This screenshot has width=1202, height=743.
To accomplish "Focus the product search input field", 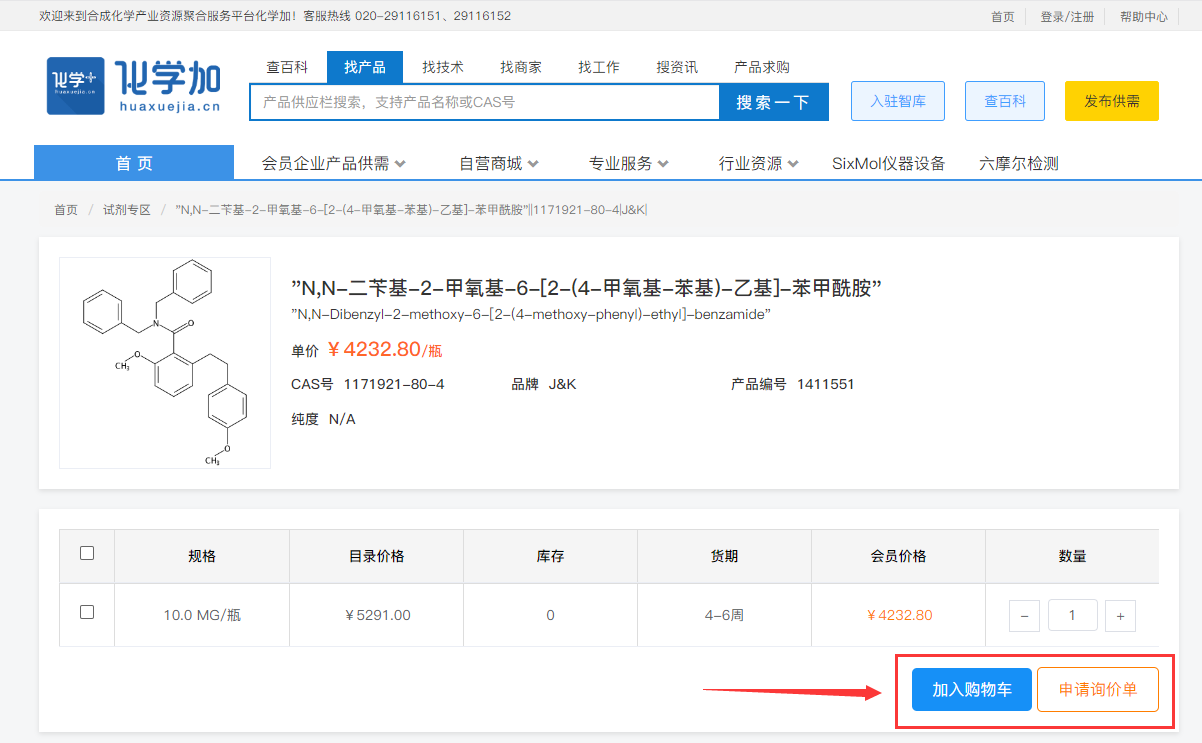I will (484, 102).
